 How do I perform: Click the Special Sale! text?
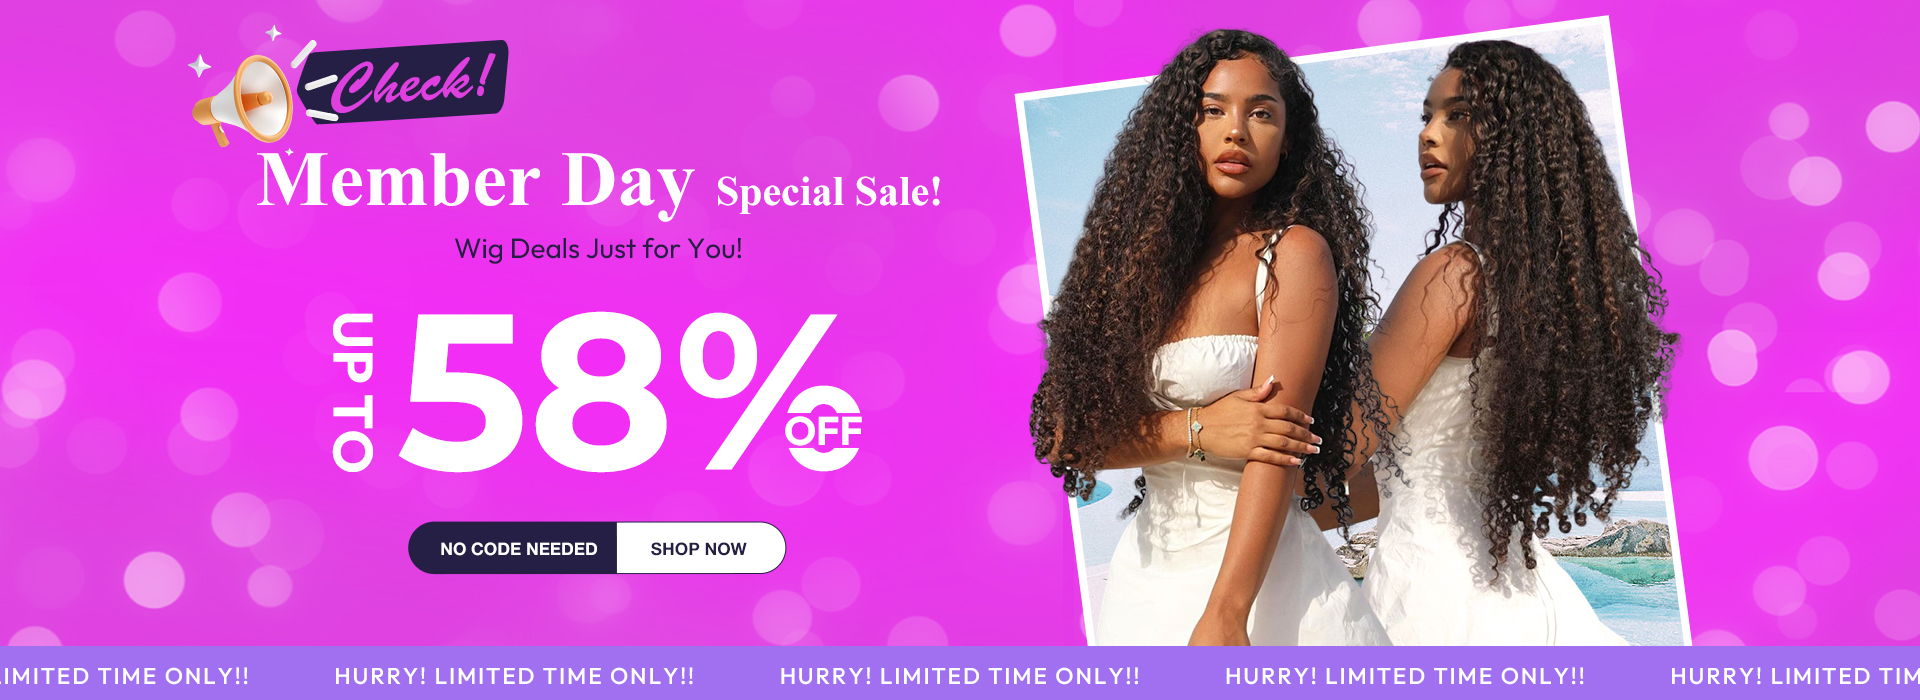(829, 191)
